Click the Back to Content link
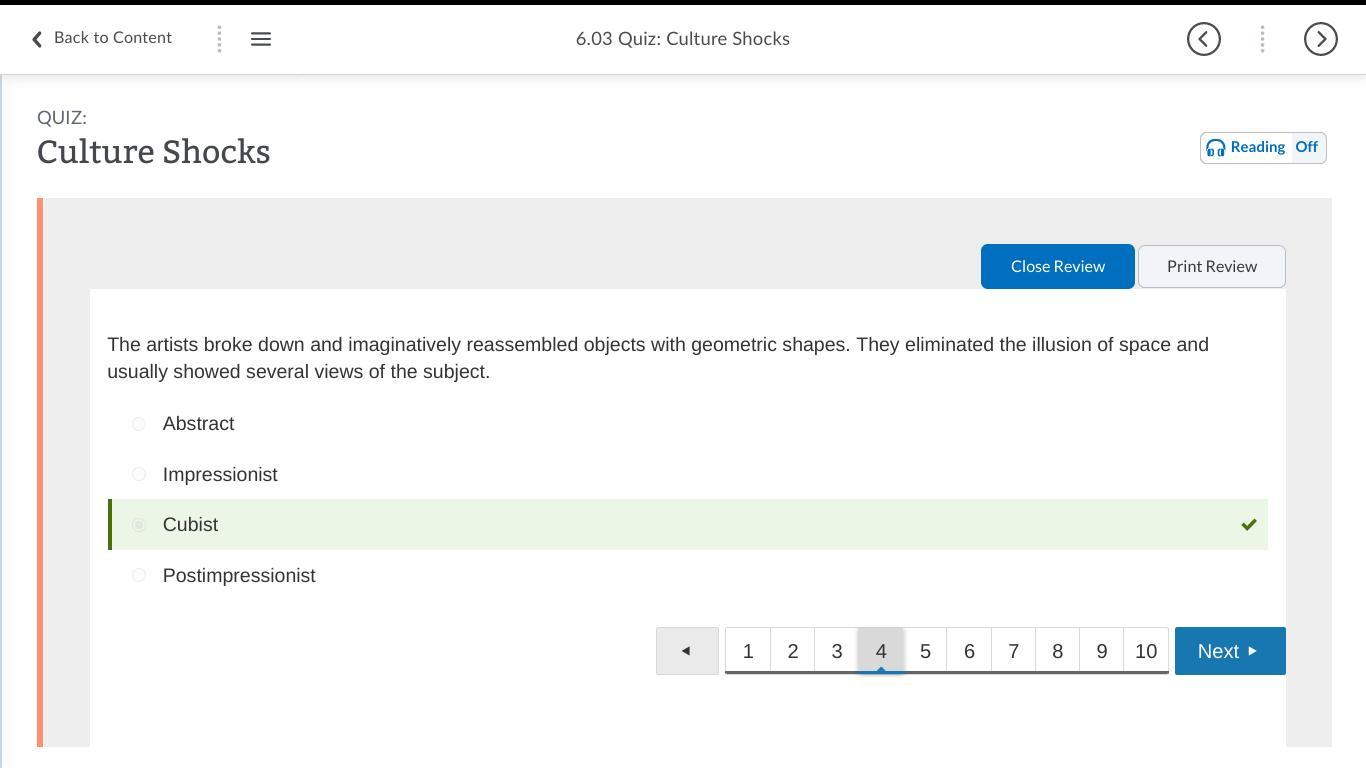The image size is (1366, 768). [x=112, y=38]
